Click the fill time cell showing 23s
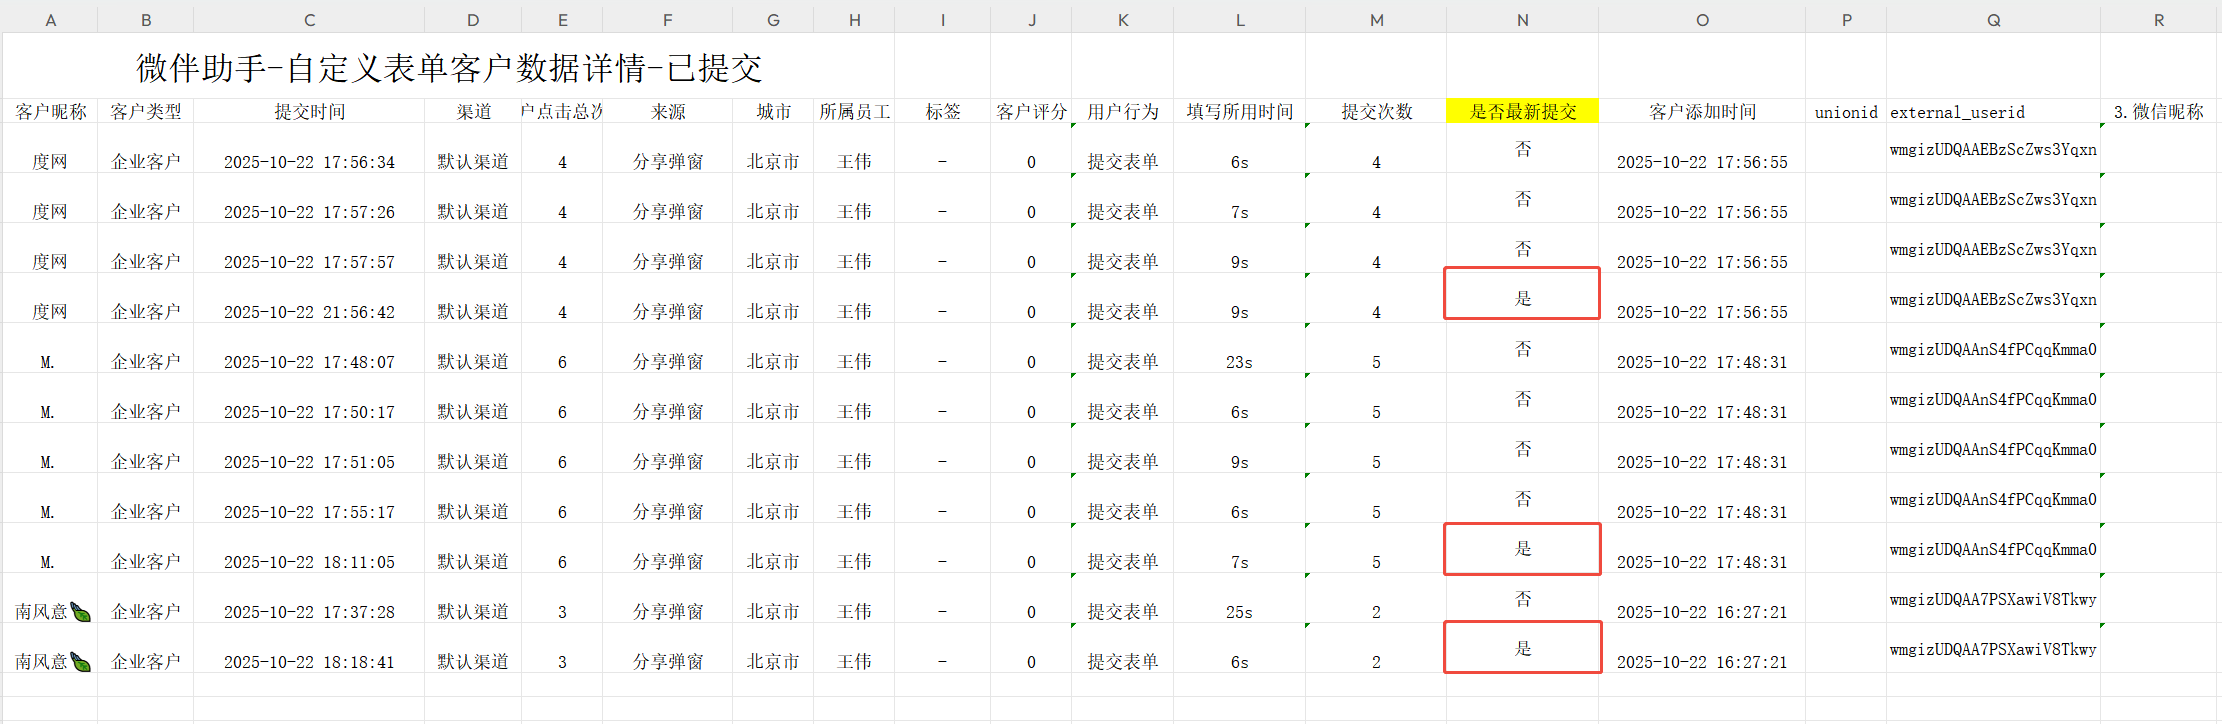 click(1239, 362)
